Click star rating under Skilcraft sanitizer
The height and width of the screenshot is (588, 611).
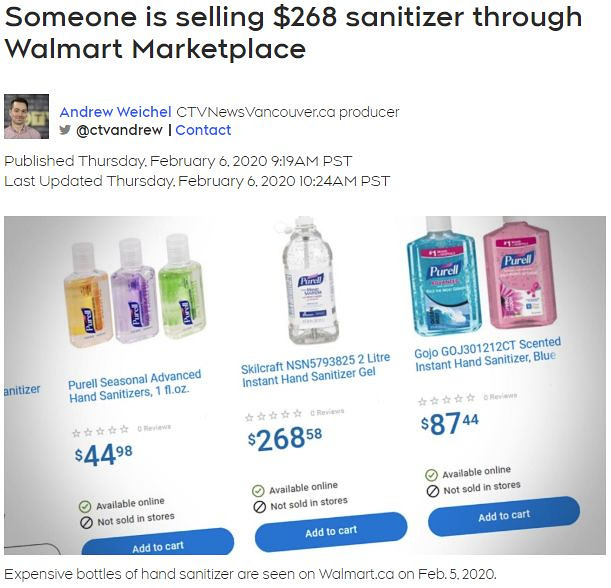[x=274, y=414]
